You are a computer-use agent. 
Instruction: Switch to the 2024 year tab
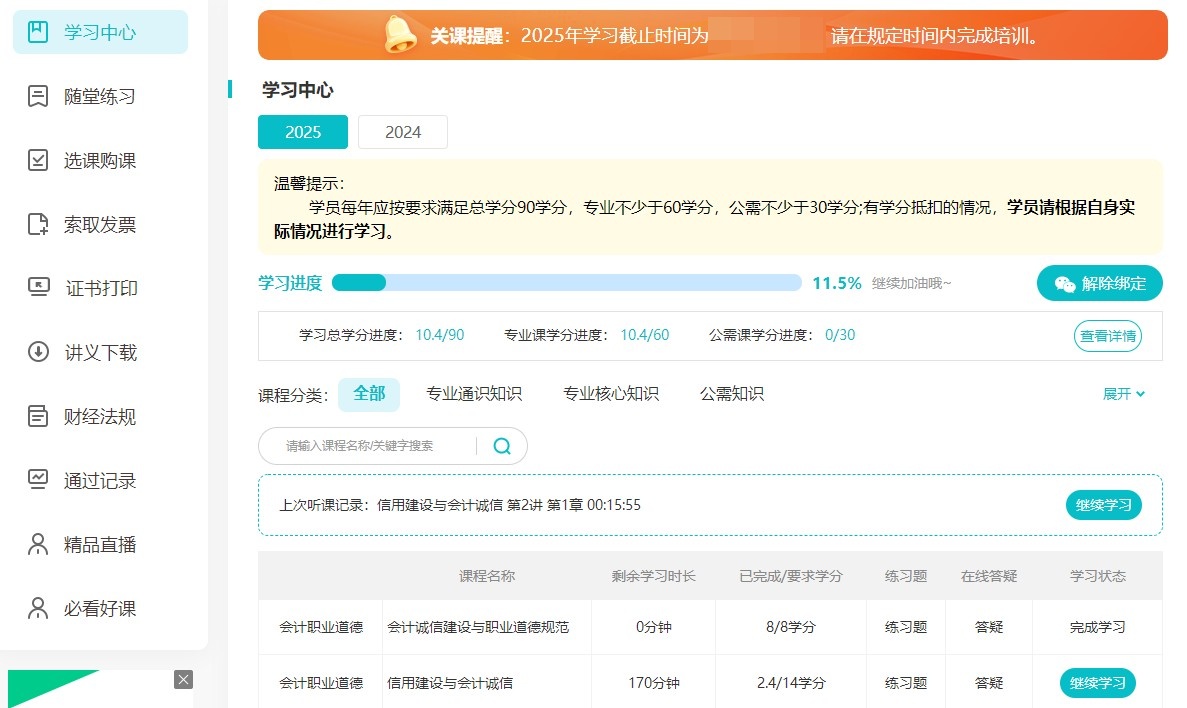[x=402, y=131]
